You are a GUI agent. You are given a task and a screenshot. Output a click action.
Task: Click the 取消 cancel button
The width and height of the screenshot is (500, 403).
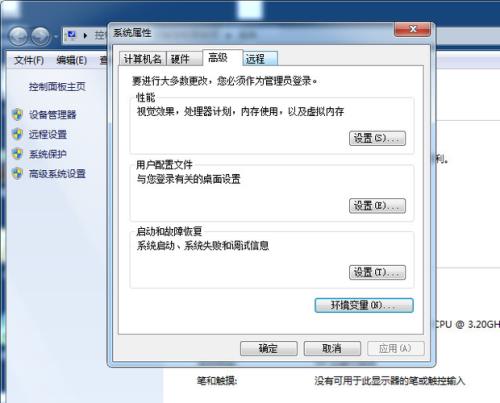(332, 349)
